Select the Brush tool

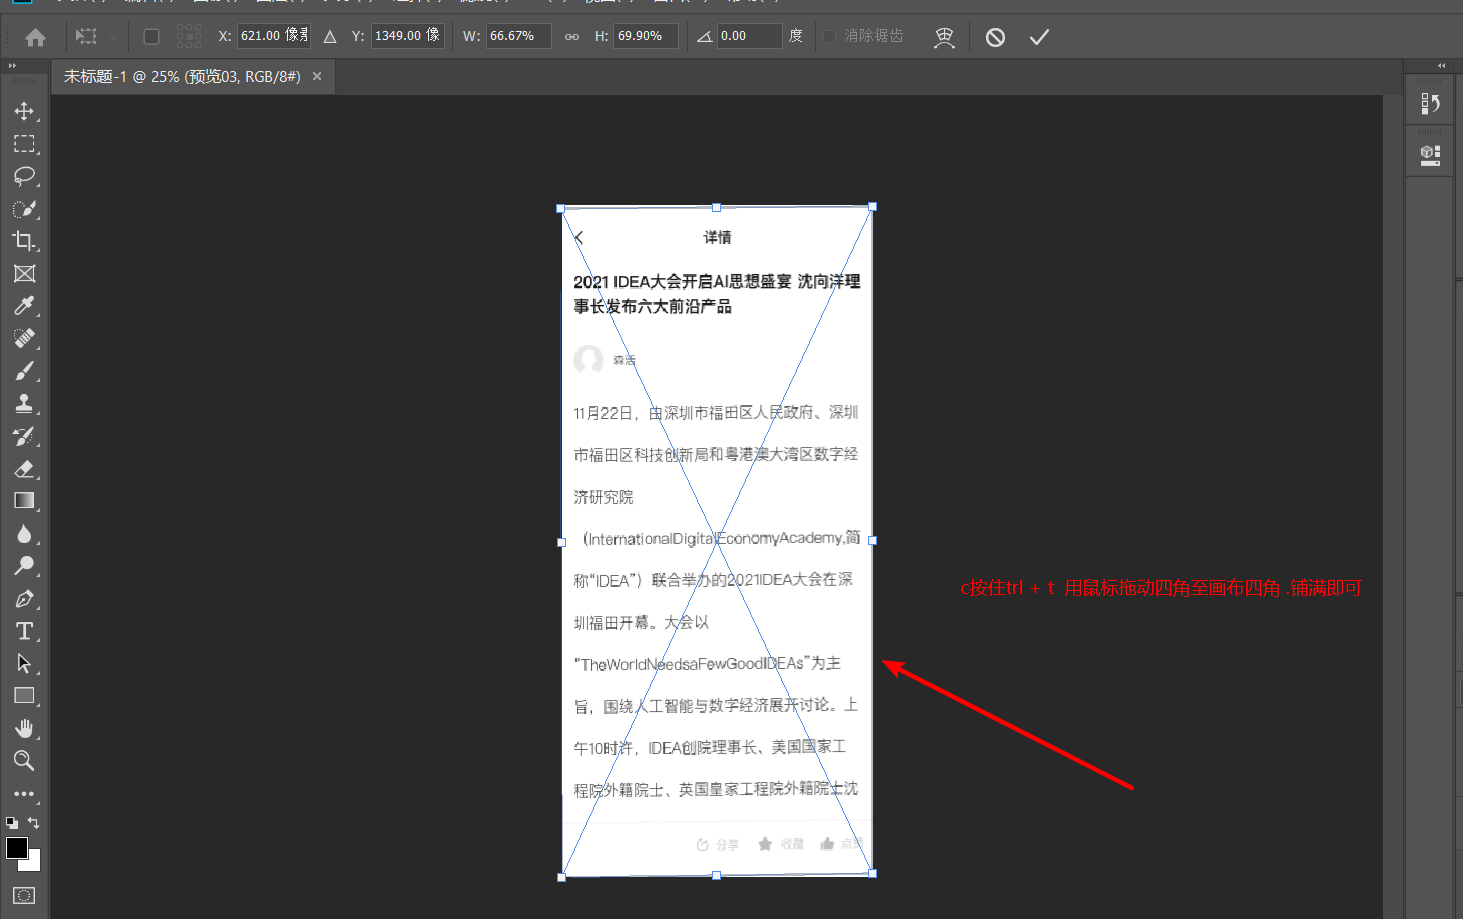[24, 371]
